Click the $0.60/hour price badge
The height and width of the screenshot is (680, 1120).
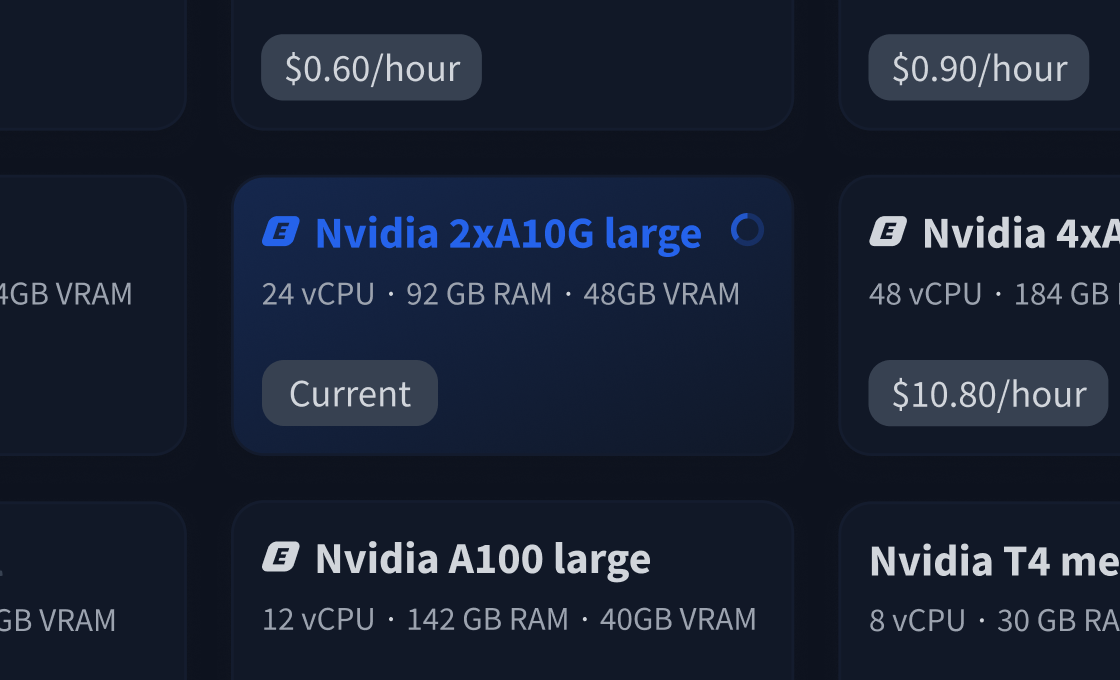(370, 67)
